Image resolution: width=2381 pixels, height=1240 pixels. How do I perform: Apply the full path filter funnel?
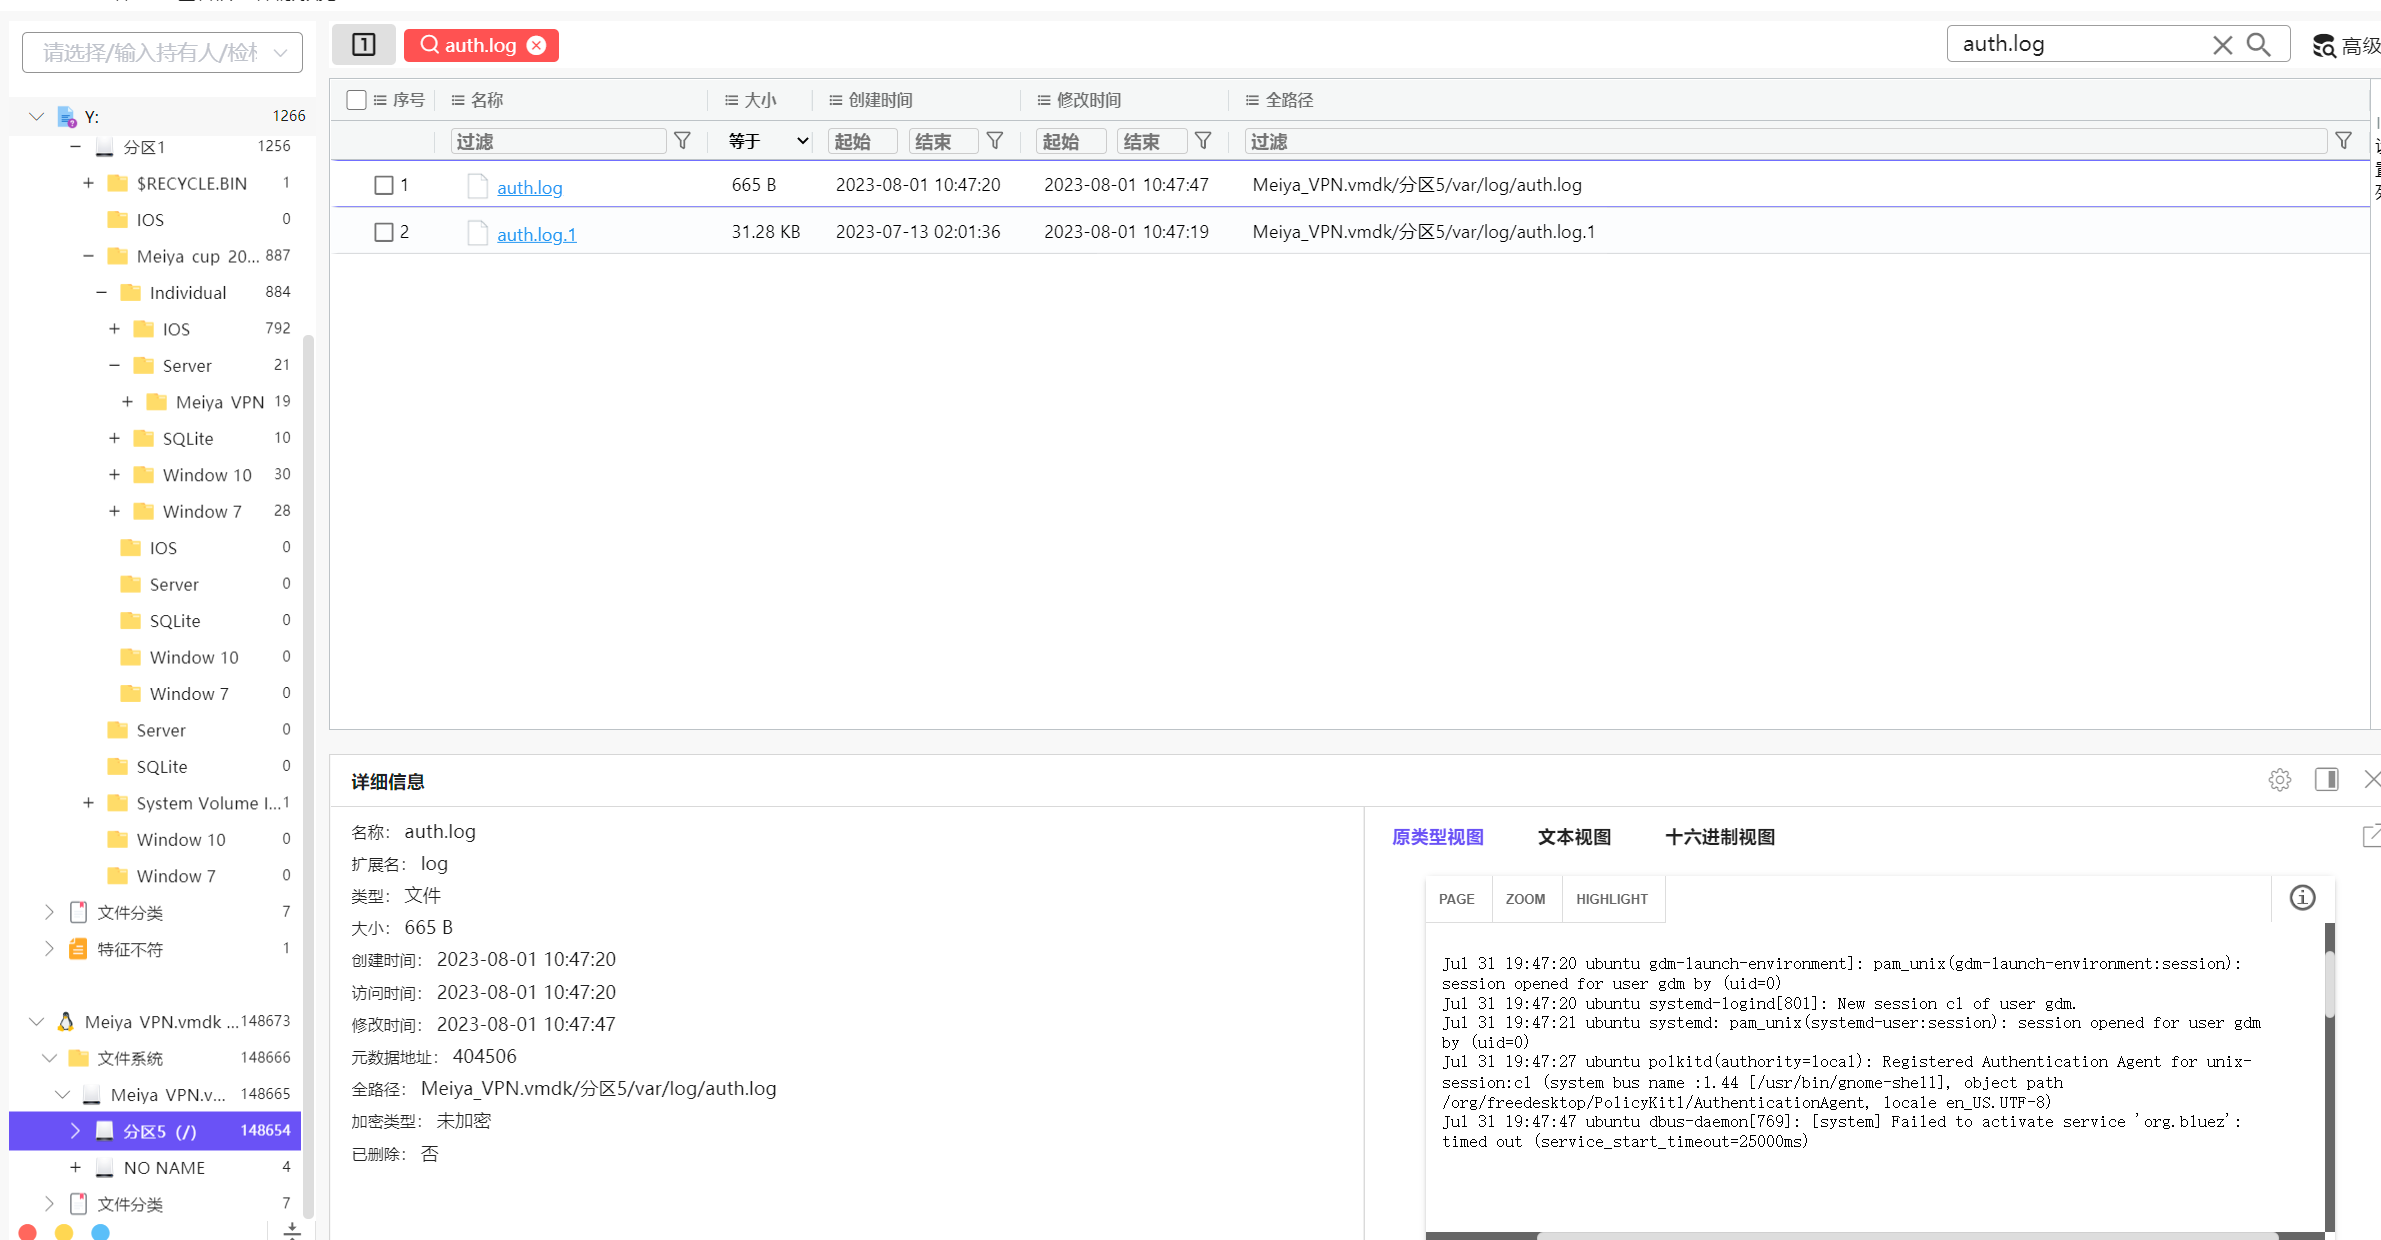coord(2343,141)
